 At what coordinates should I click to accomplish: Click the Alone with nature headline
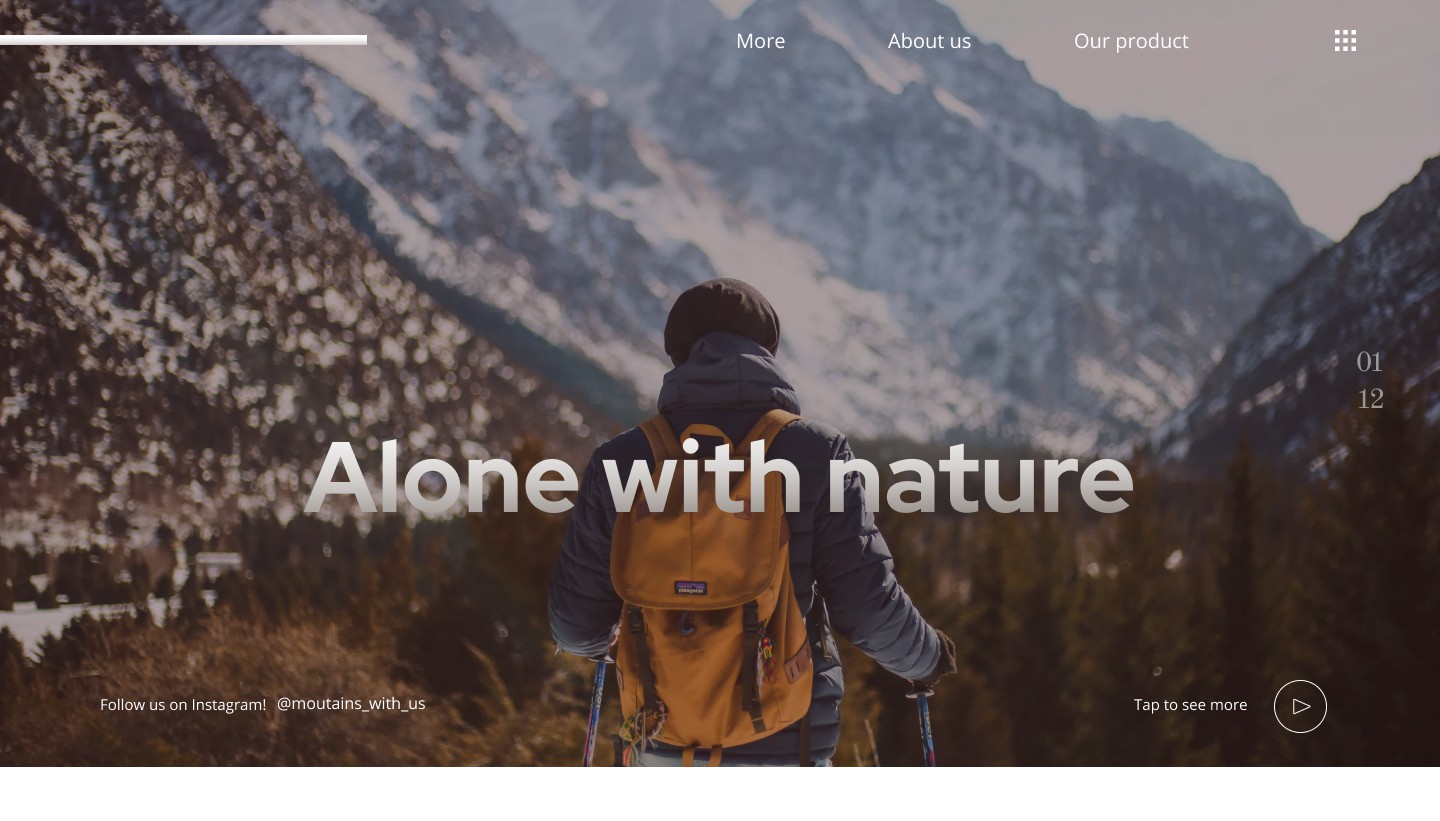(x=718, y=478)
